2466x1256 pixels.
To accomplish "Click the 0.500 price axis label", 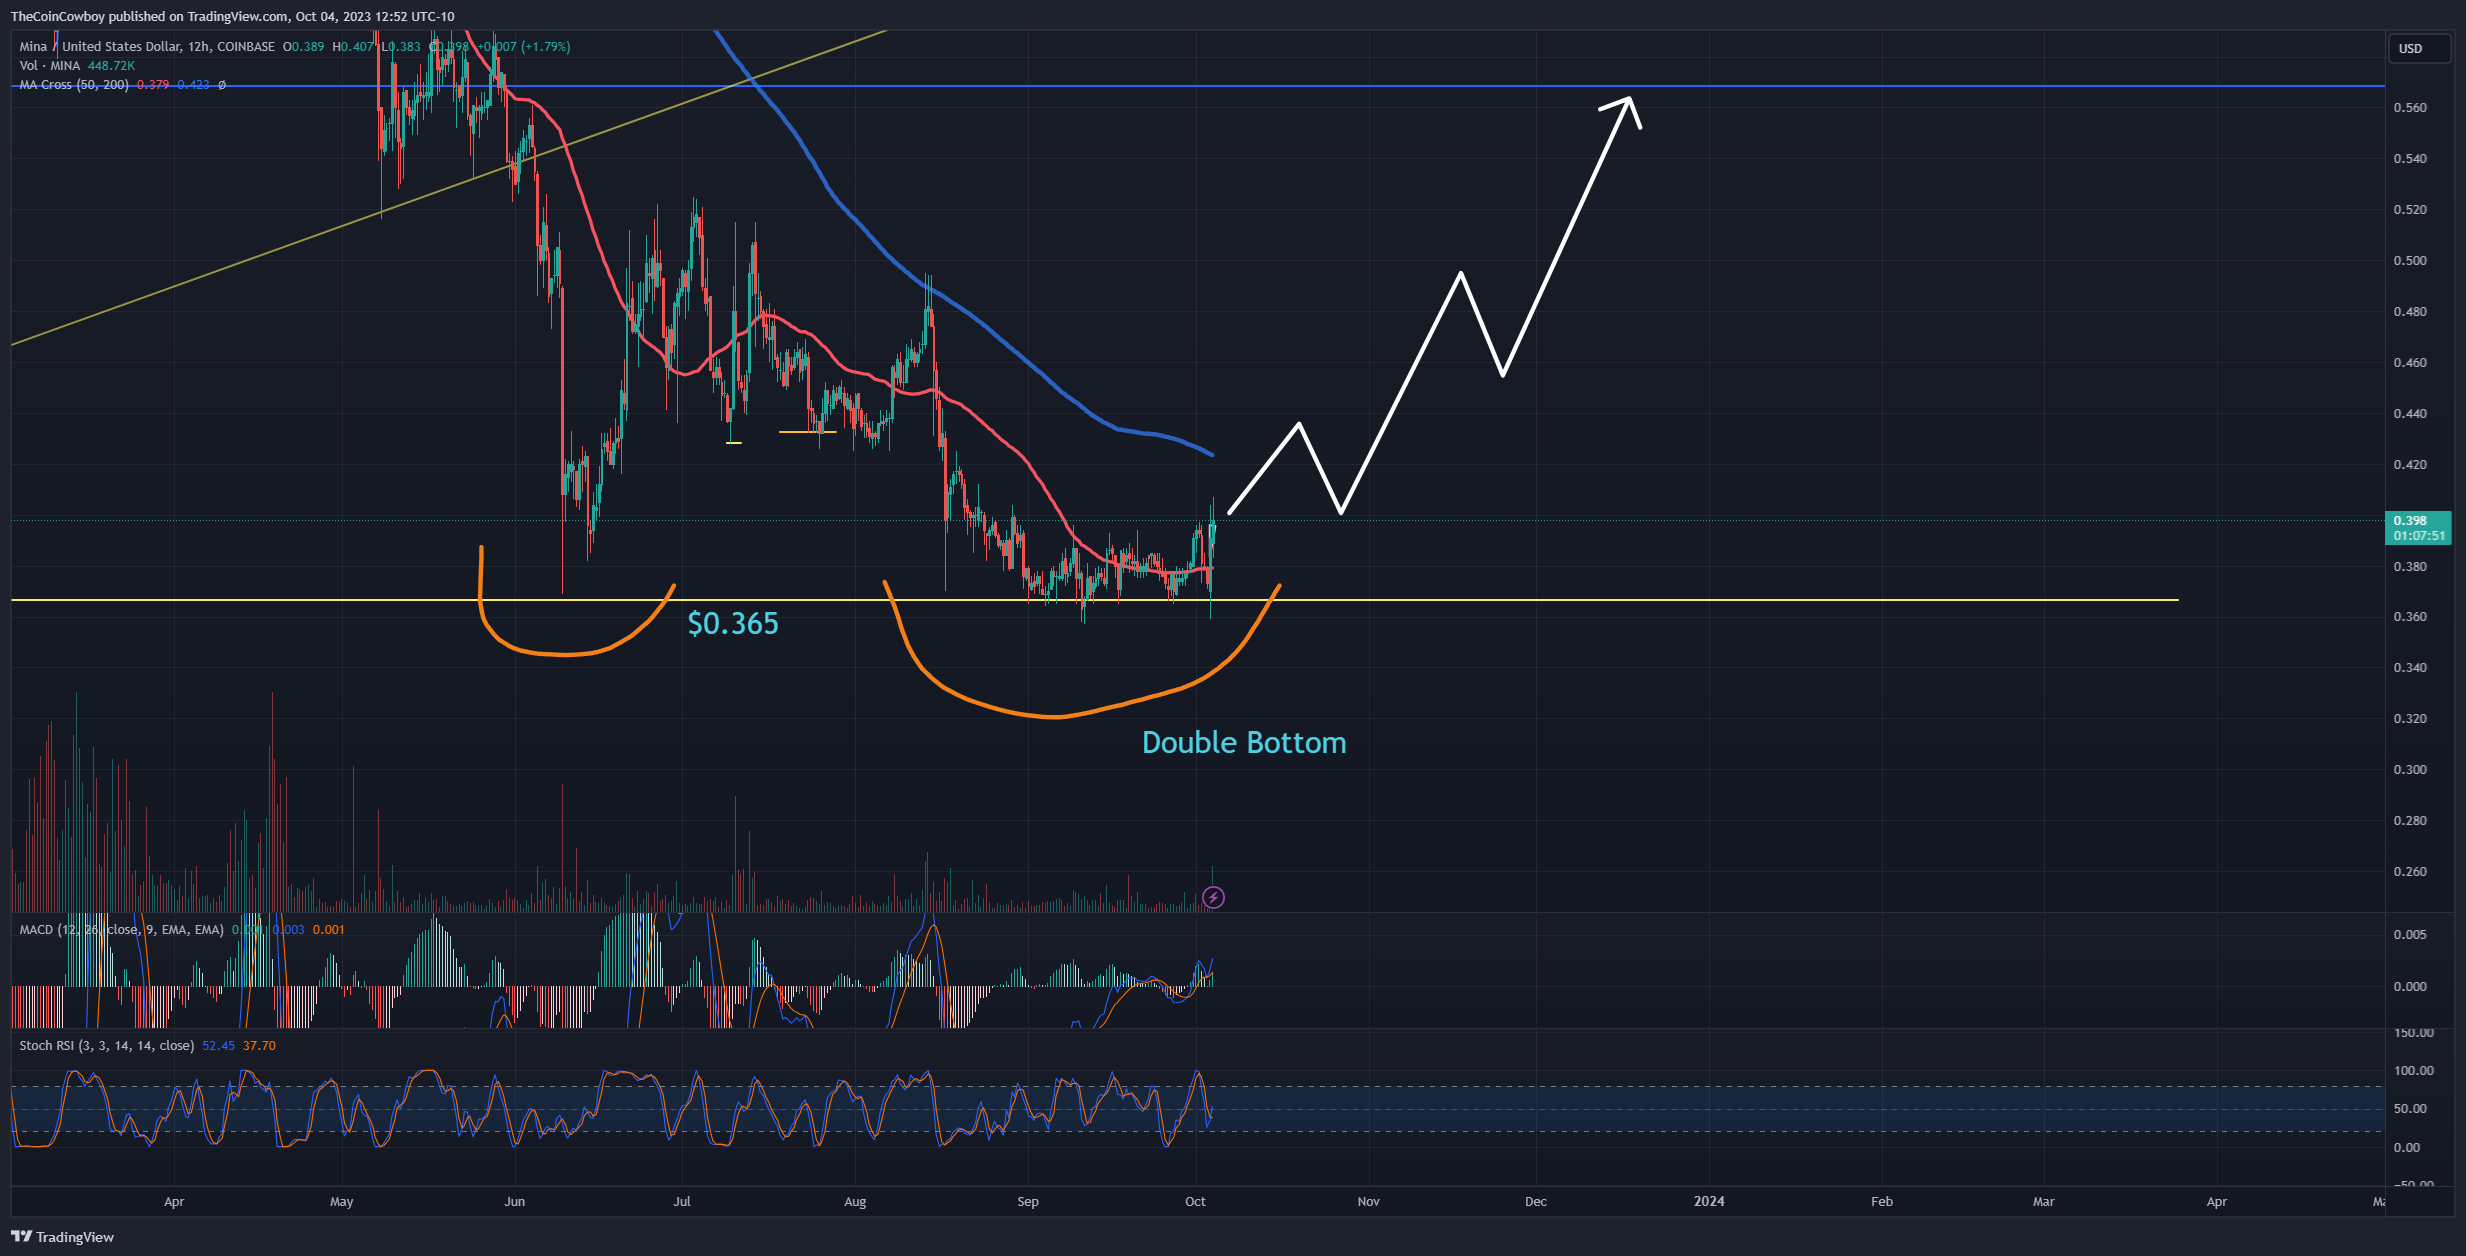I will pyautogui.click(x=2410, y=260).
